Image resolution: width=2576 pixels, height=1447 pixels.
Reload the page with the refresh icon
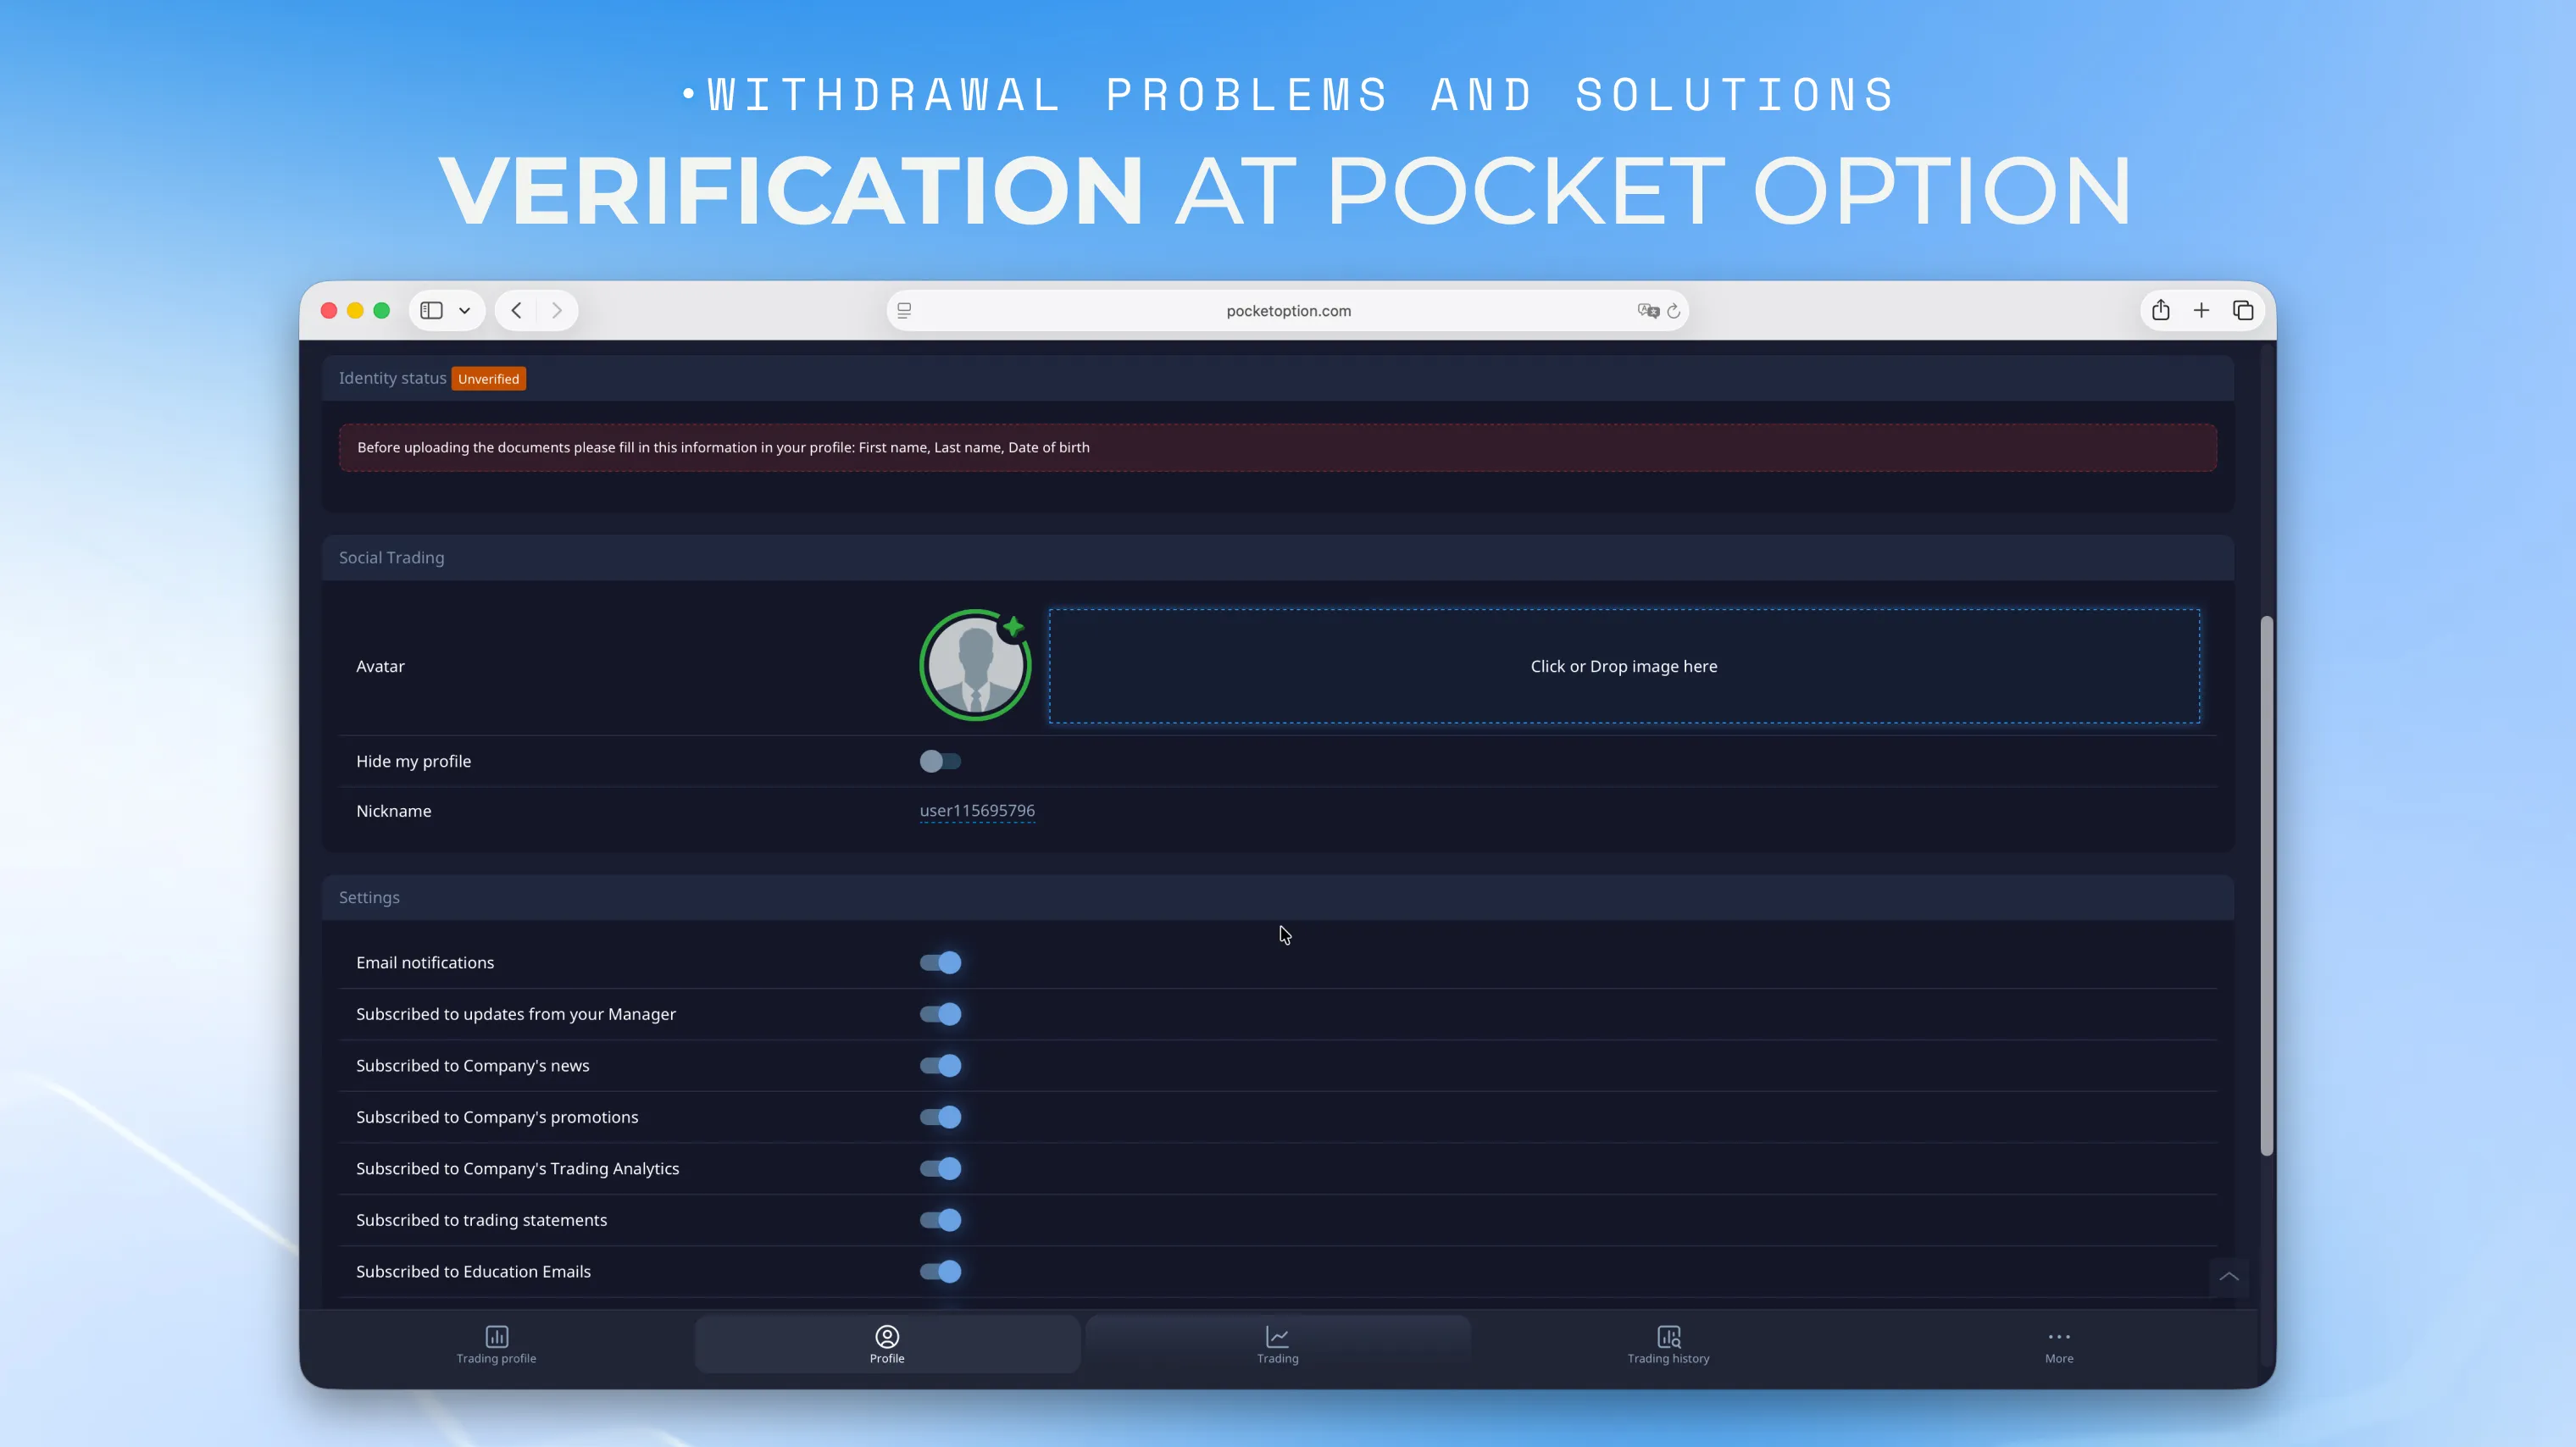pos(1674,311)
